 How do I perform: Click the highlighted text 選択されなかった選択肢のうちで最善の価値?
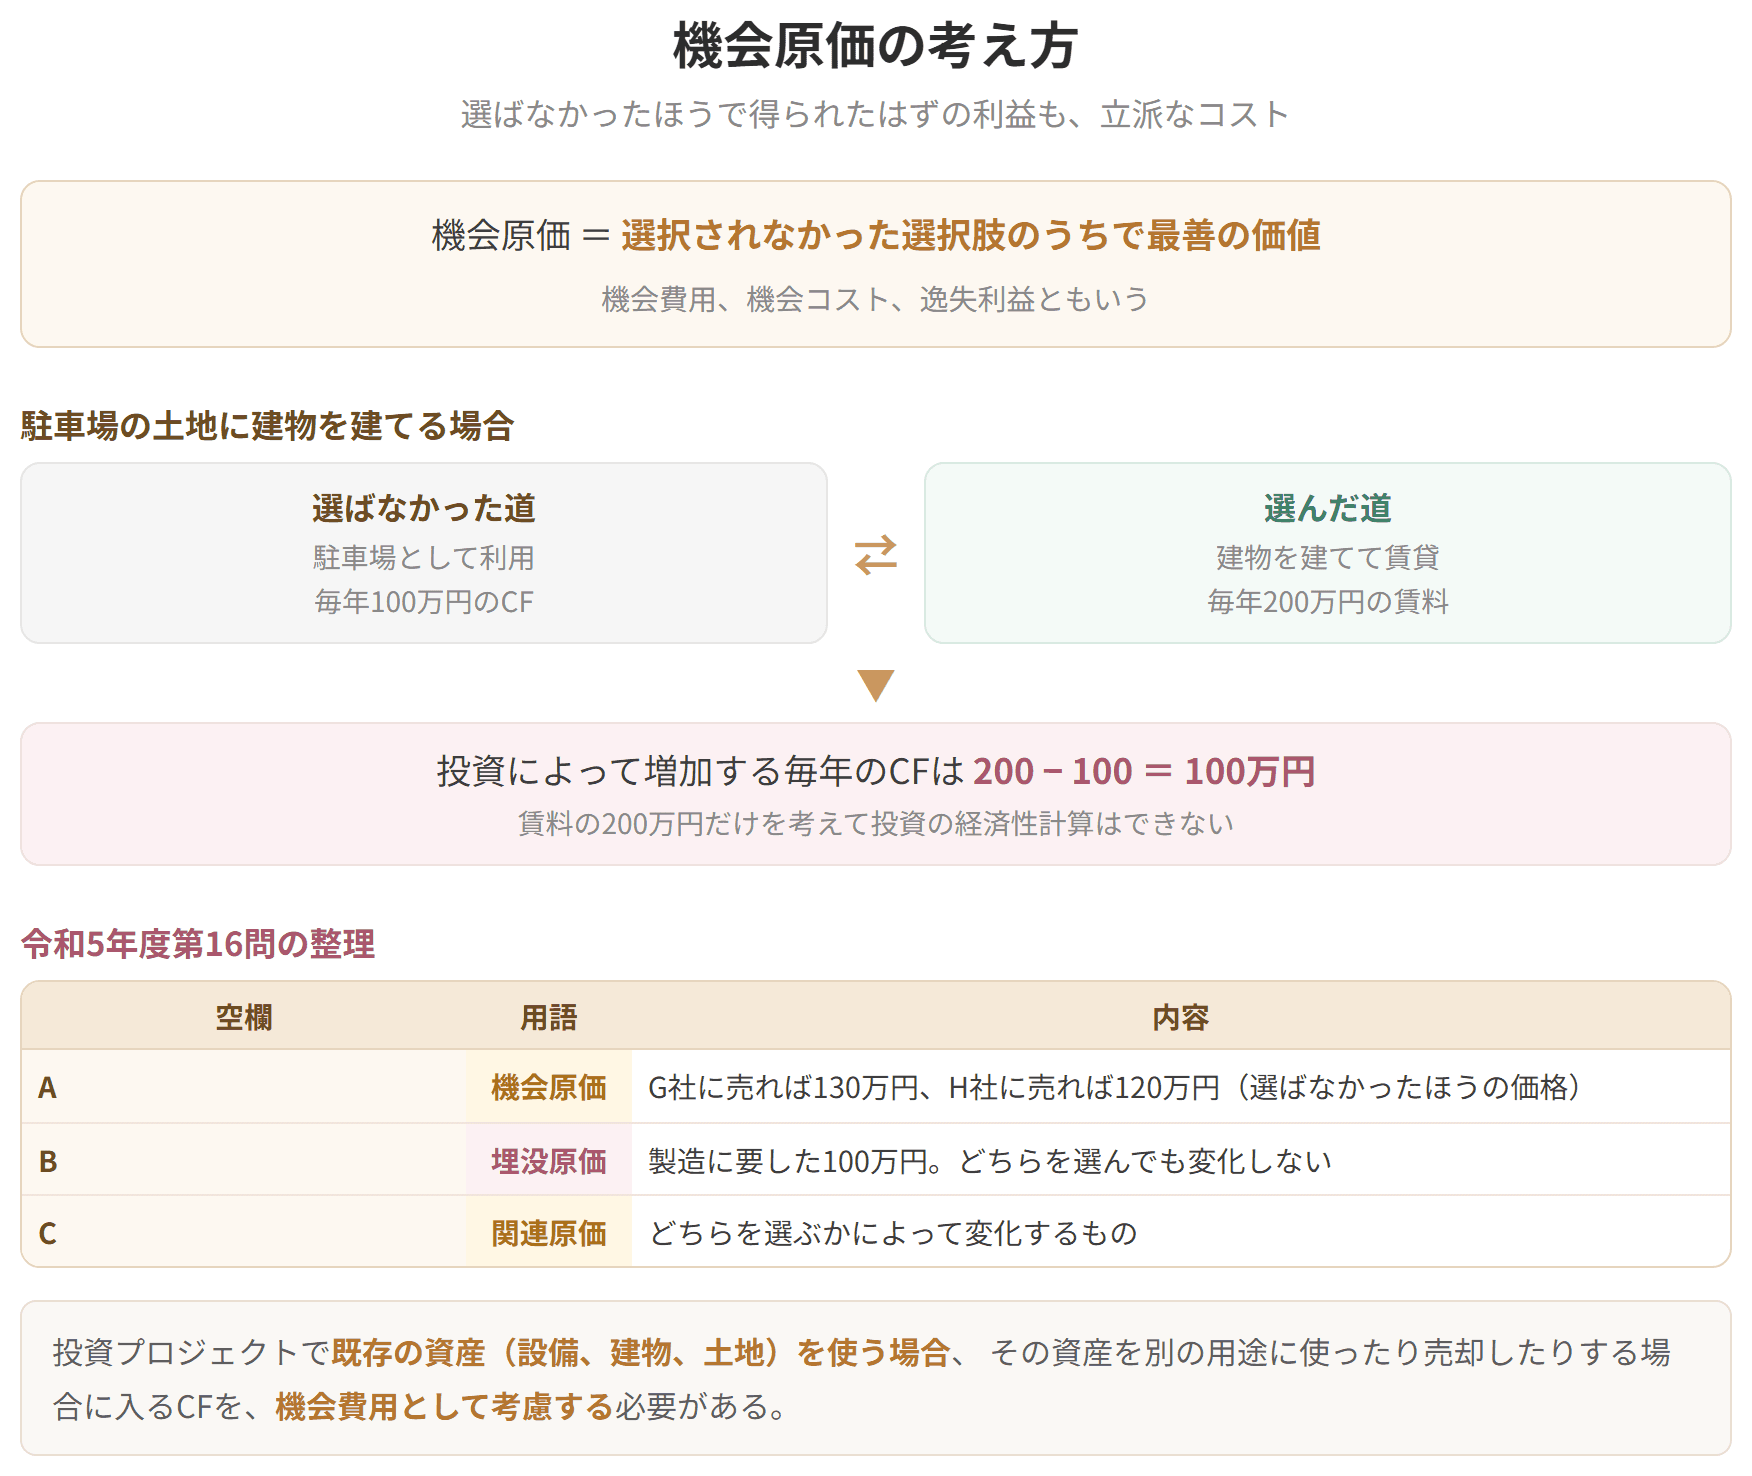(x=971, y=236)
